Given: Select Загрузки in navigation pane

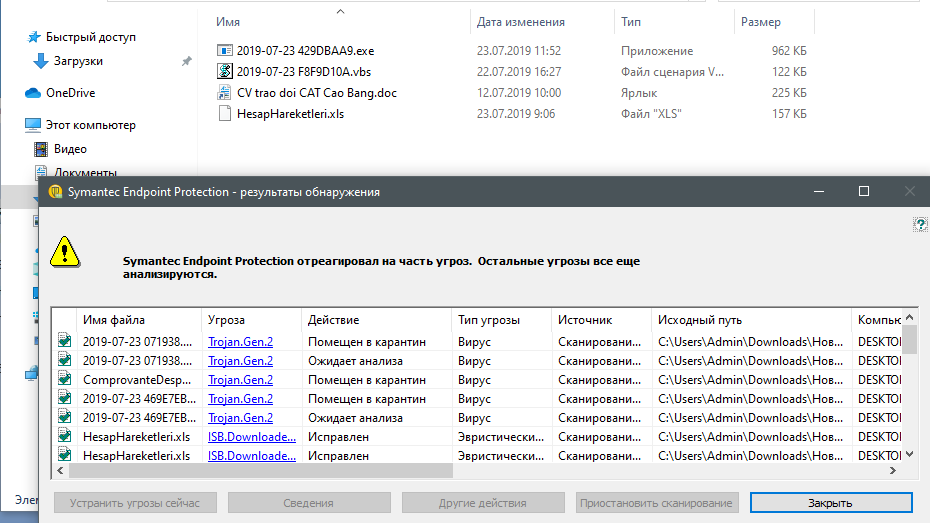Looking at the screenshot, I should (78, 60).
